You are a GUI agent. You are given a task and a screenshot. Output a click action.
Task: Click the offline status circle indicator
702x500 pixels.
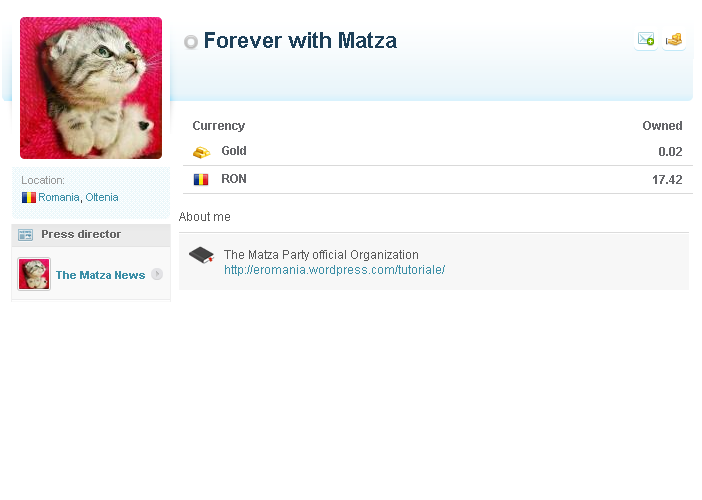pos(191,42)
